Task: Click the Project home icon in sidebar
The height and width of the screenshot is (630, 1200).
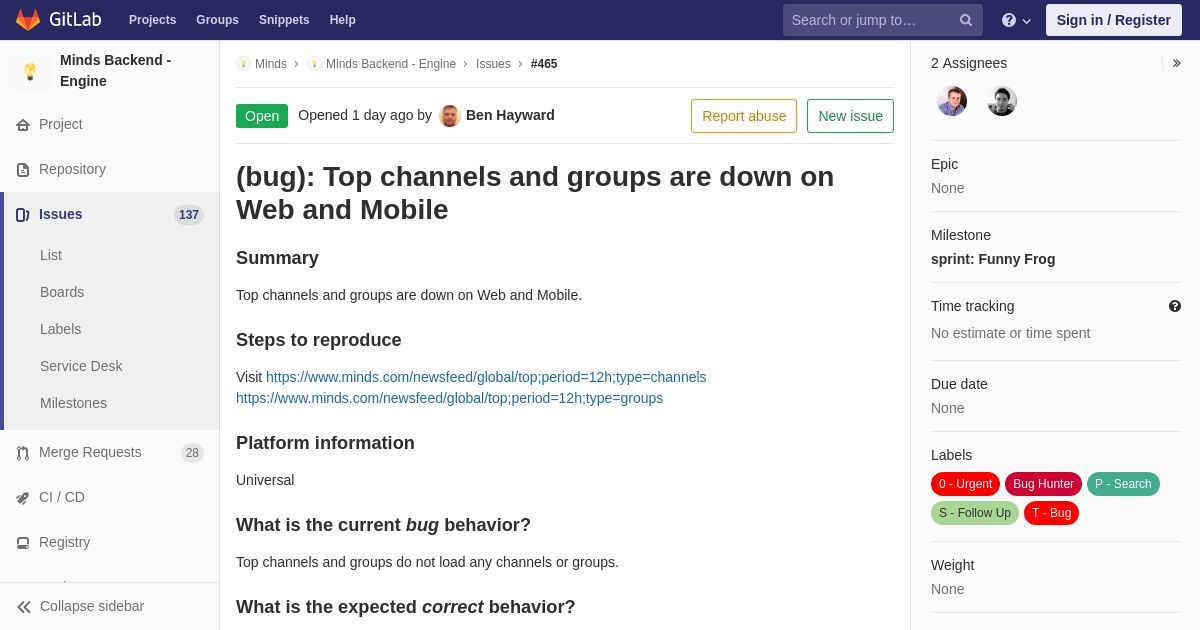Action: tap(23, 125)
